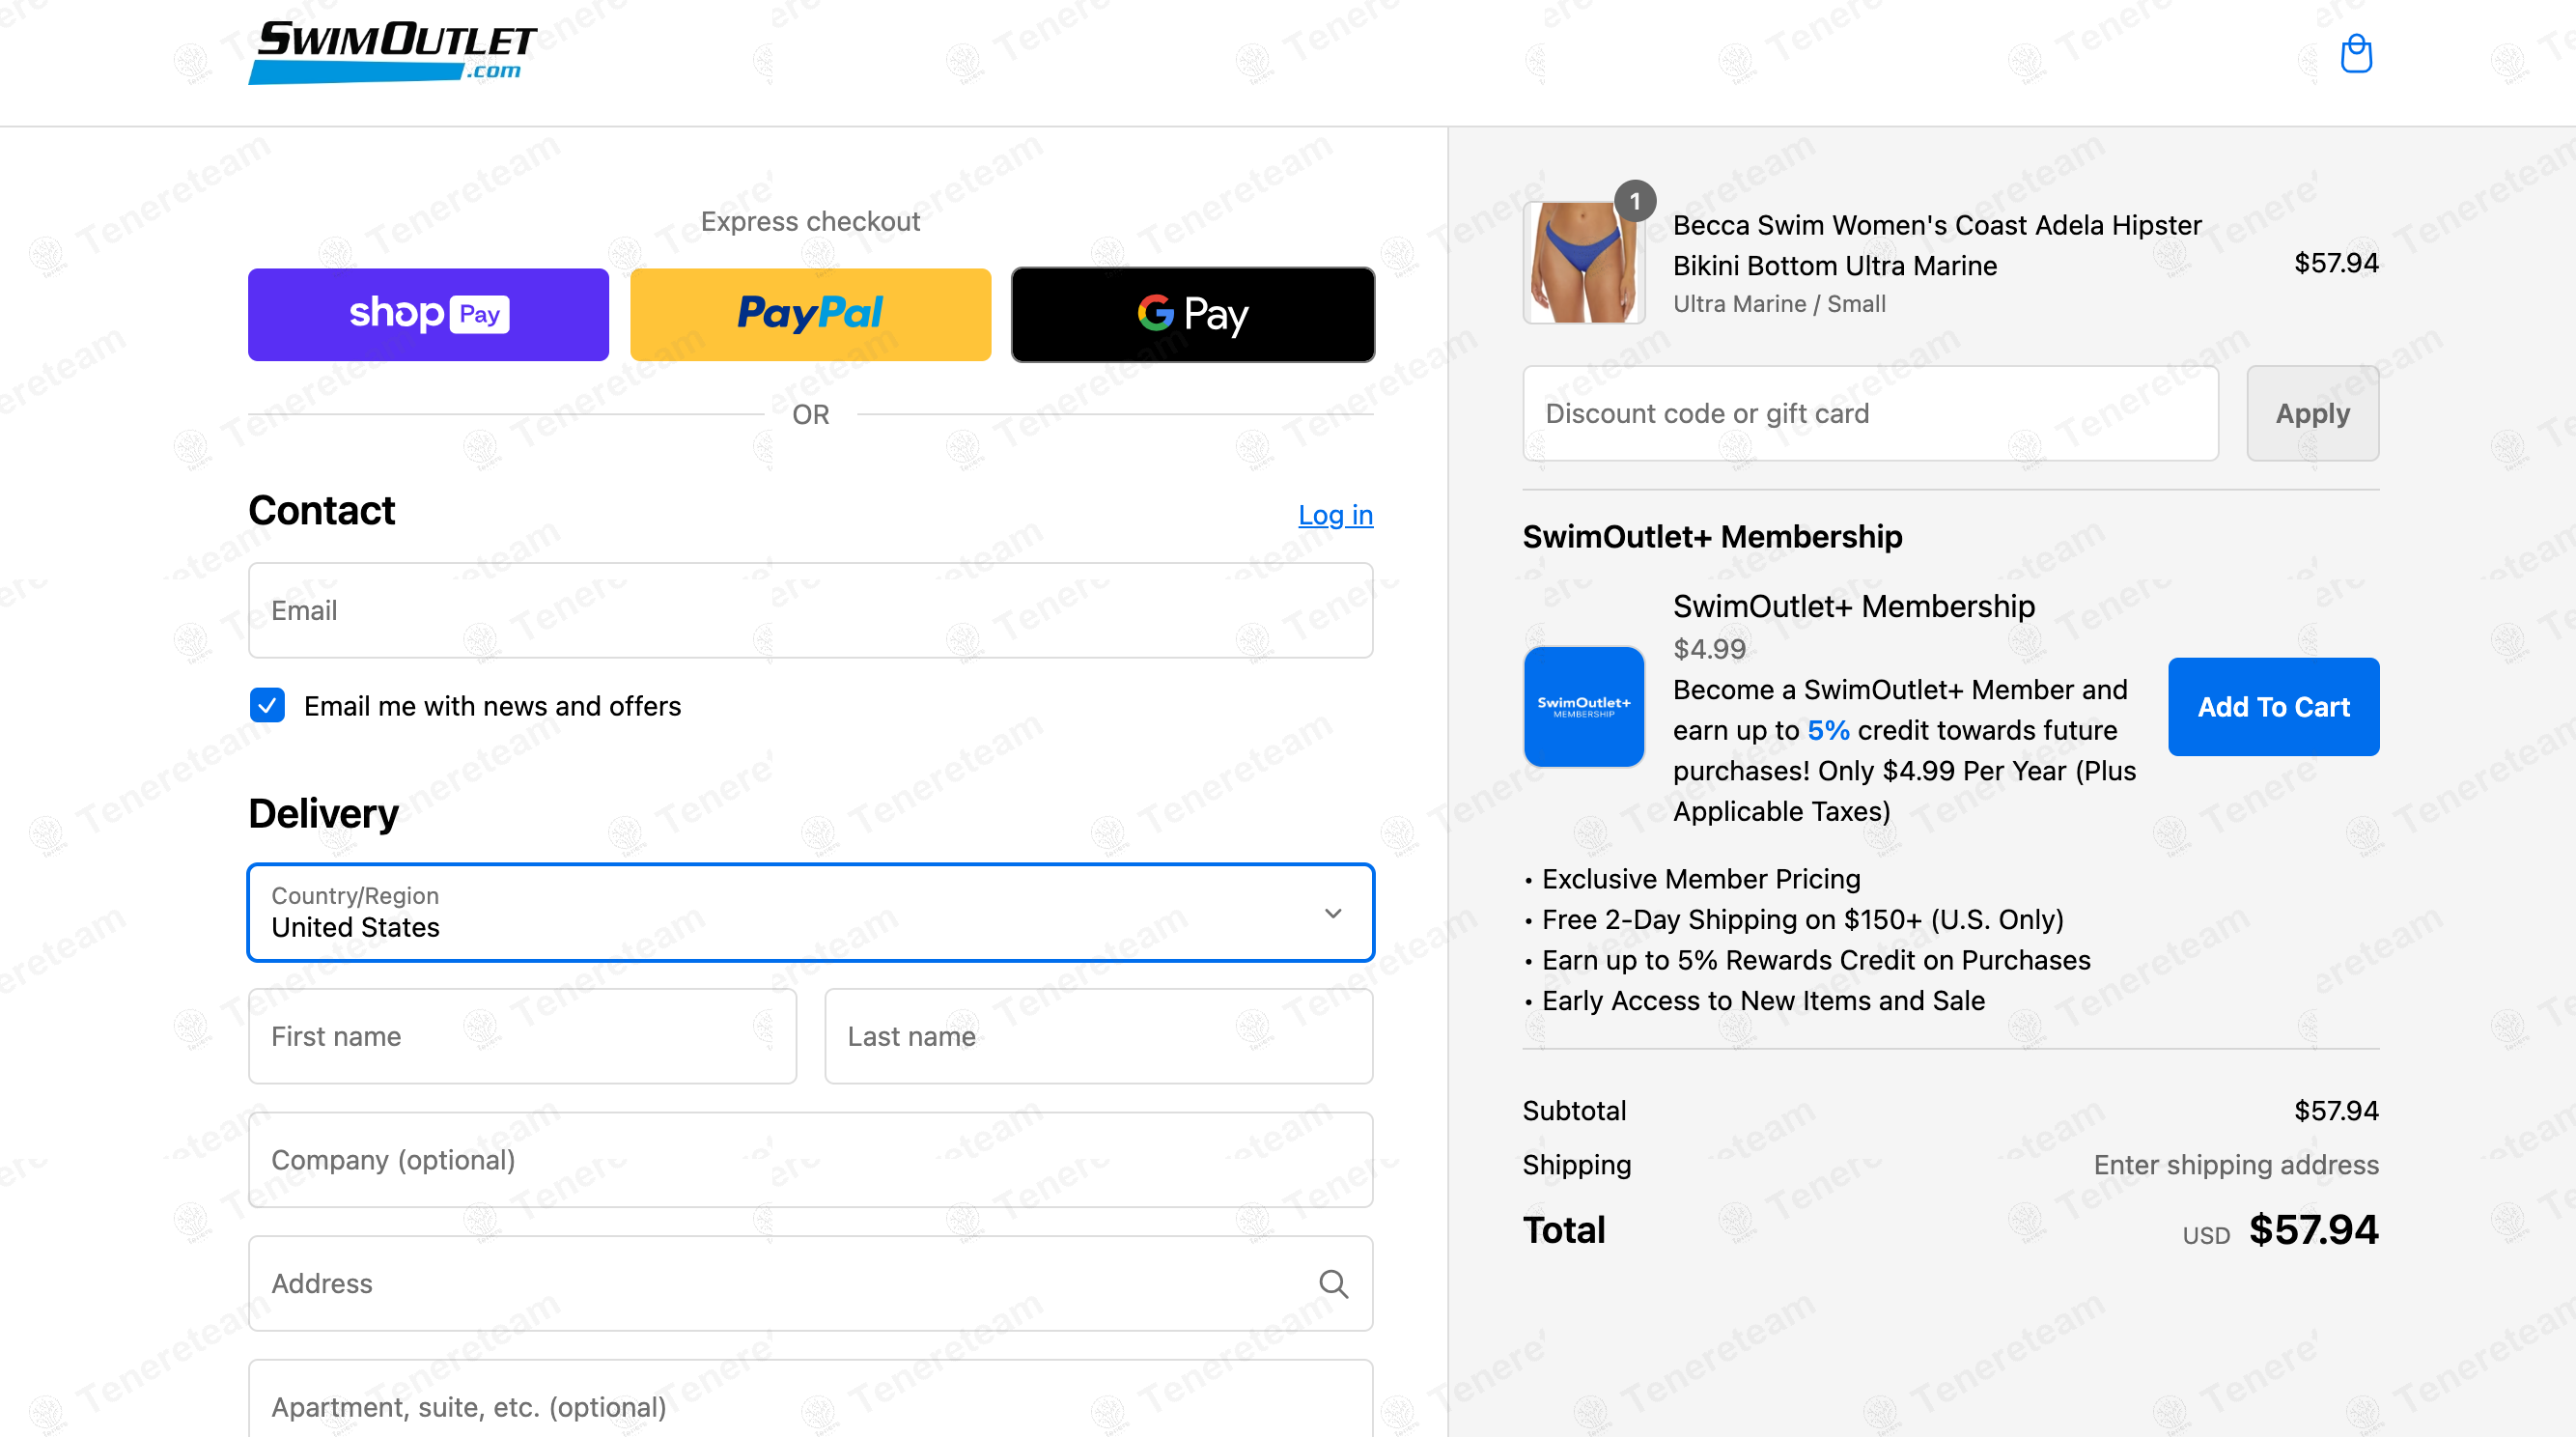Uncheck Email me with news and offers
2576x1437 pixels.
(x=267, y=705)
